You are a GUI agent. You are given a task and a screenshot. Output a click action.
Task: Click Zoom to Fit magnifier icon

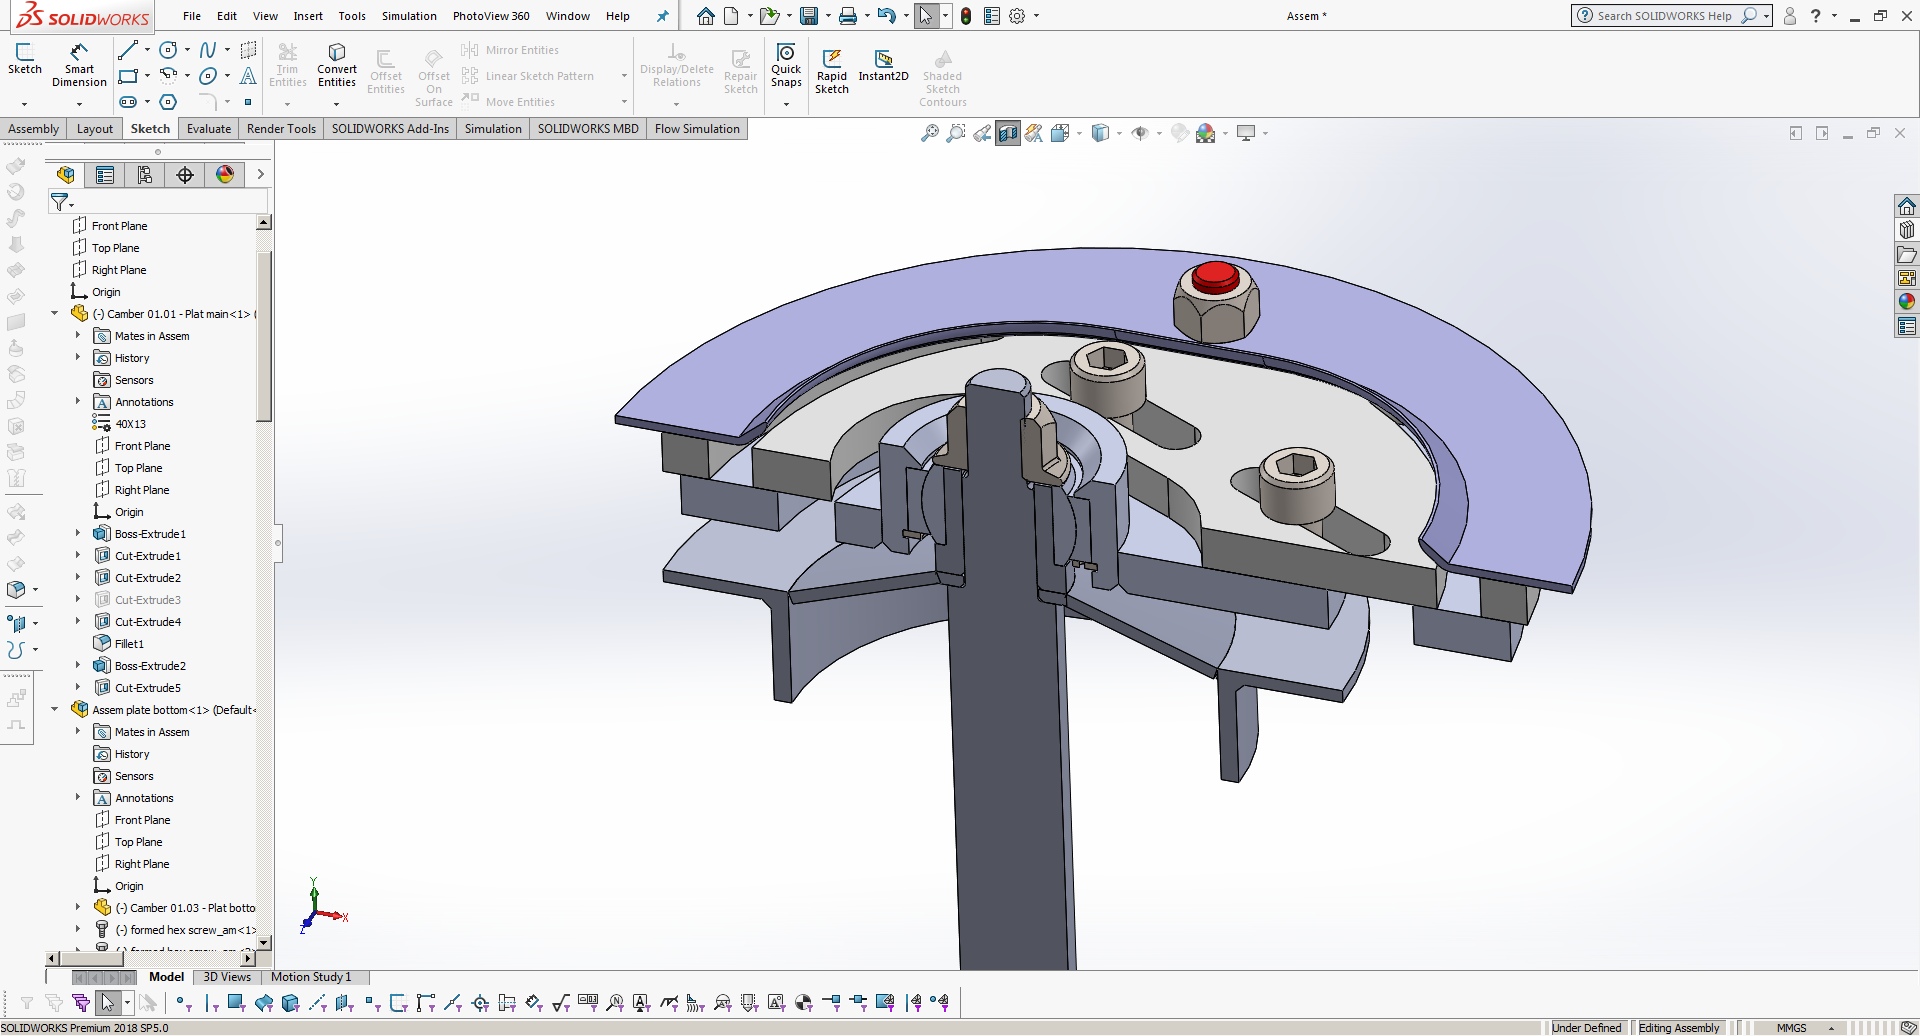[x=929, y=133]
